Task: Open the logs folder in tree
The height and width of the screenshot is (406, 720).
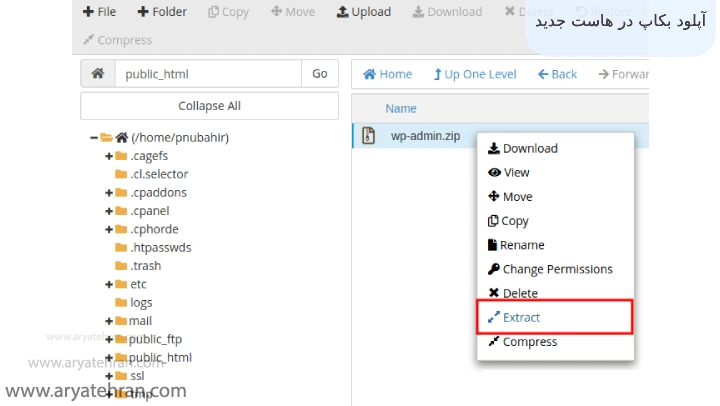Action: click(141, 303)
